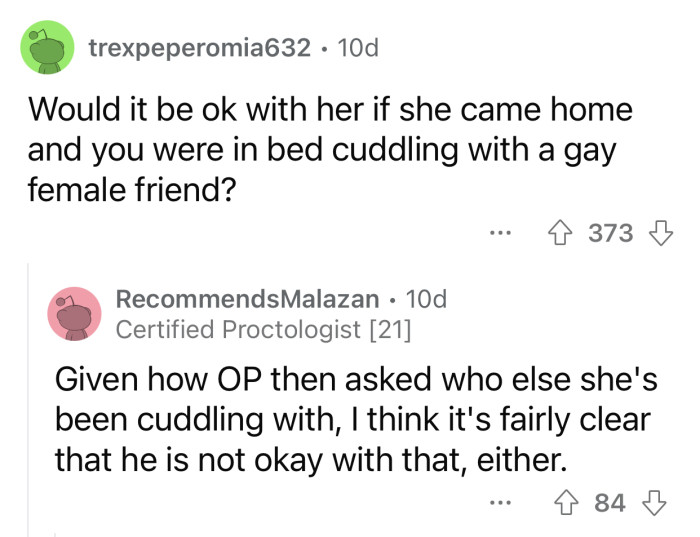Visit RecommendsMalazan username profile

click(247, 299)
